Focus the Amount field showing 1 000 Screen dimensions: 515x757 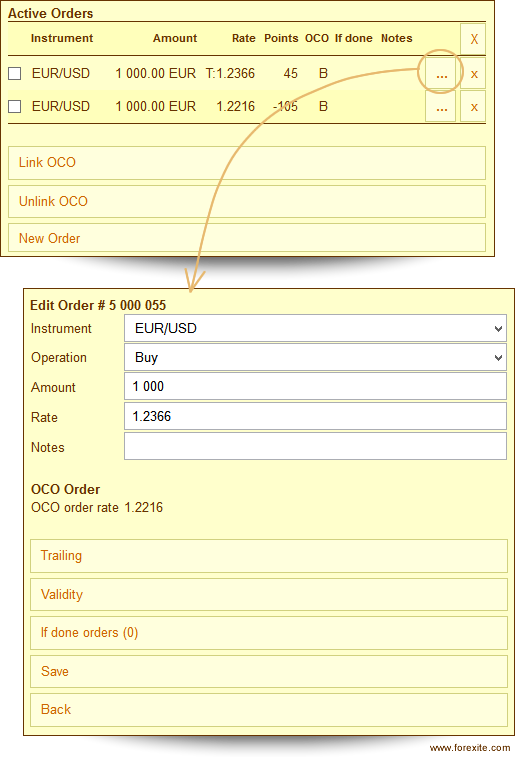coord(315,386)
